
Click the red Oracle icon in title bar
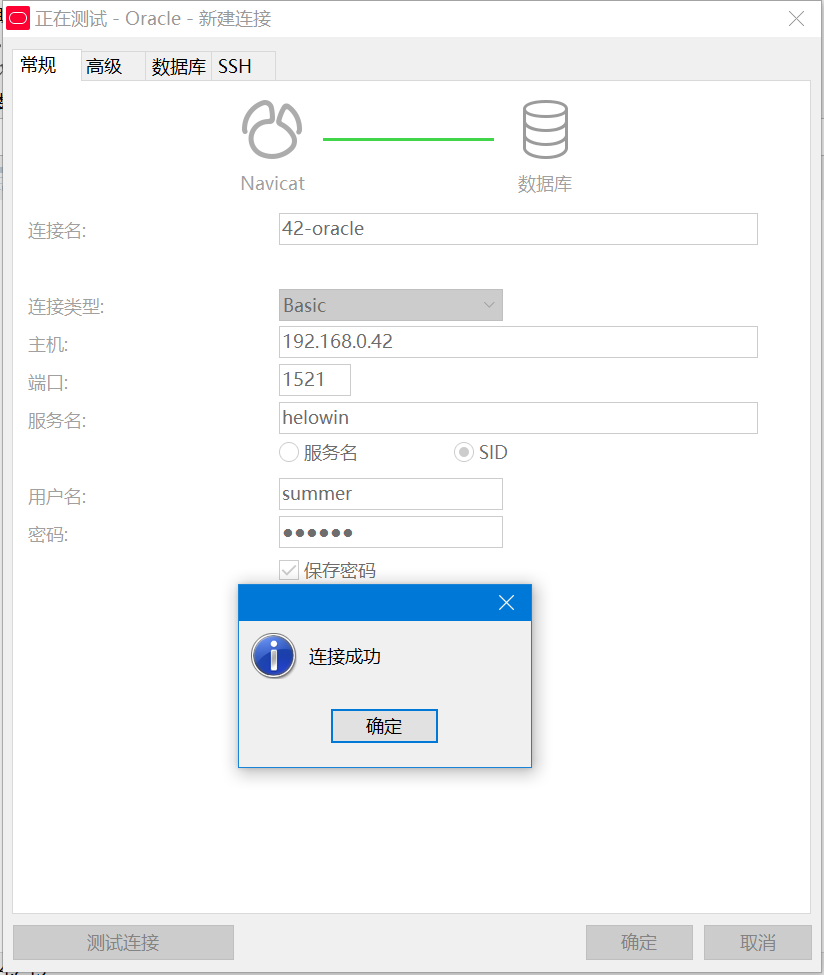click(x=18, y=19)
